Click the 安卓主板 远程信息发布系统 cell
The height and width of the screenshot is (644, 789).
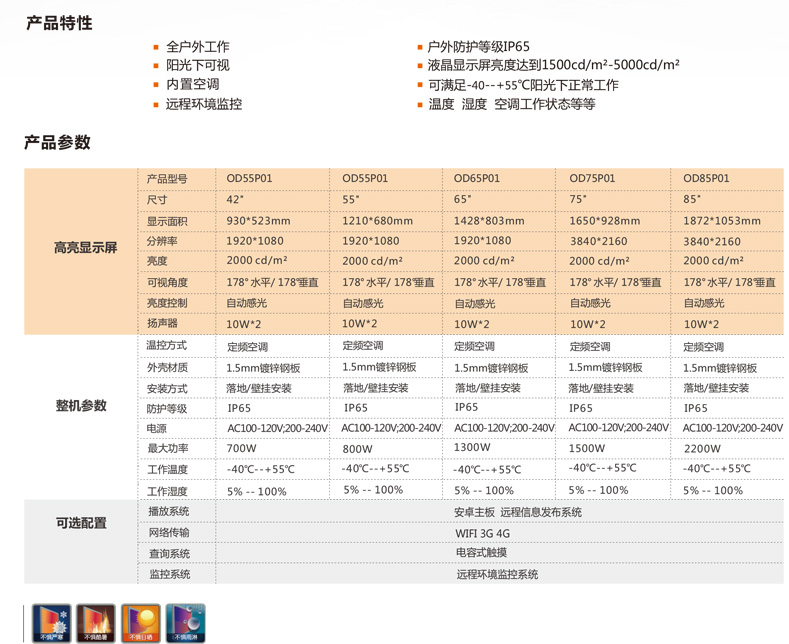[497, 513]
